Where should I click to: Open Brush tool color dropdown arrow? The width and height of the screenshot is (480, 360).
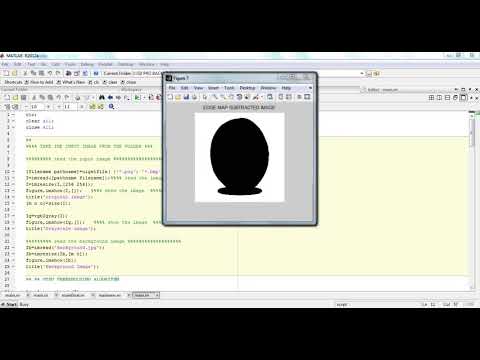coord(261,97)
